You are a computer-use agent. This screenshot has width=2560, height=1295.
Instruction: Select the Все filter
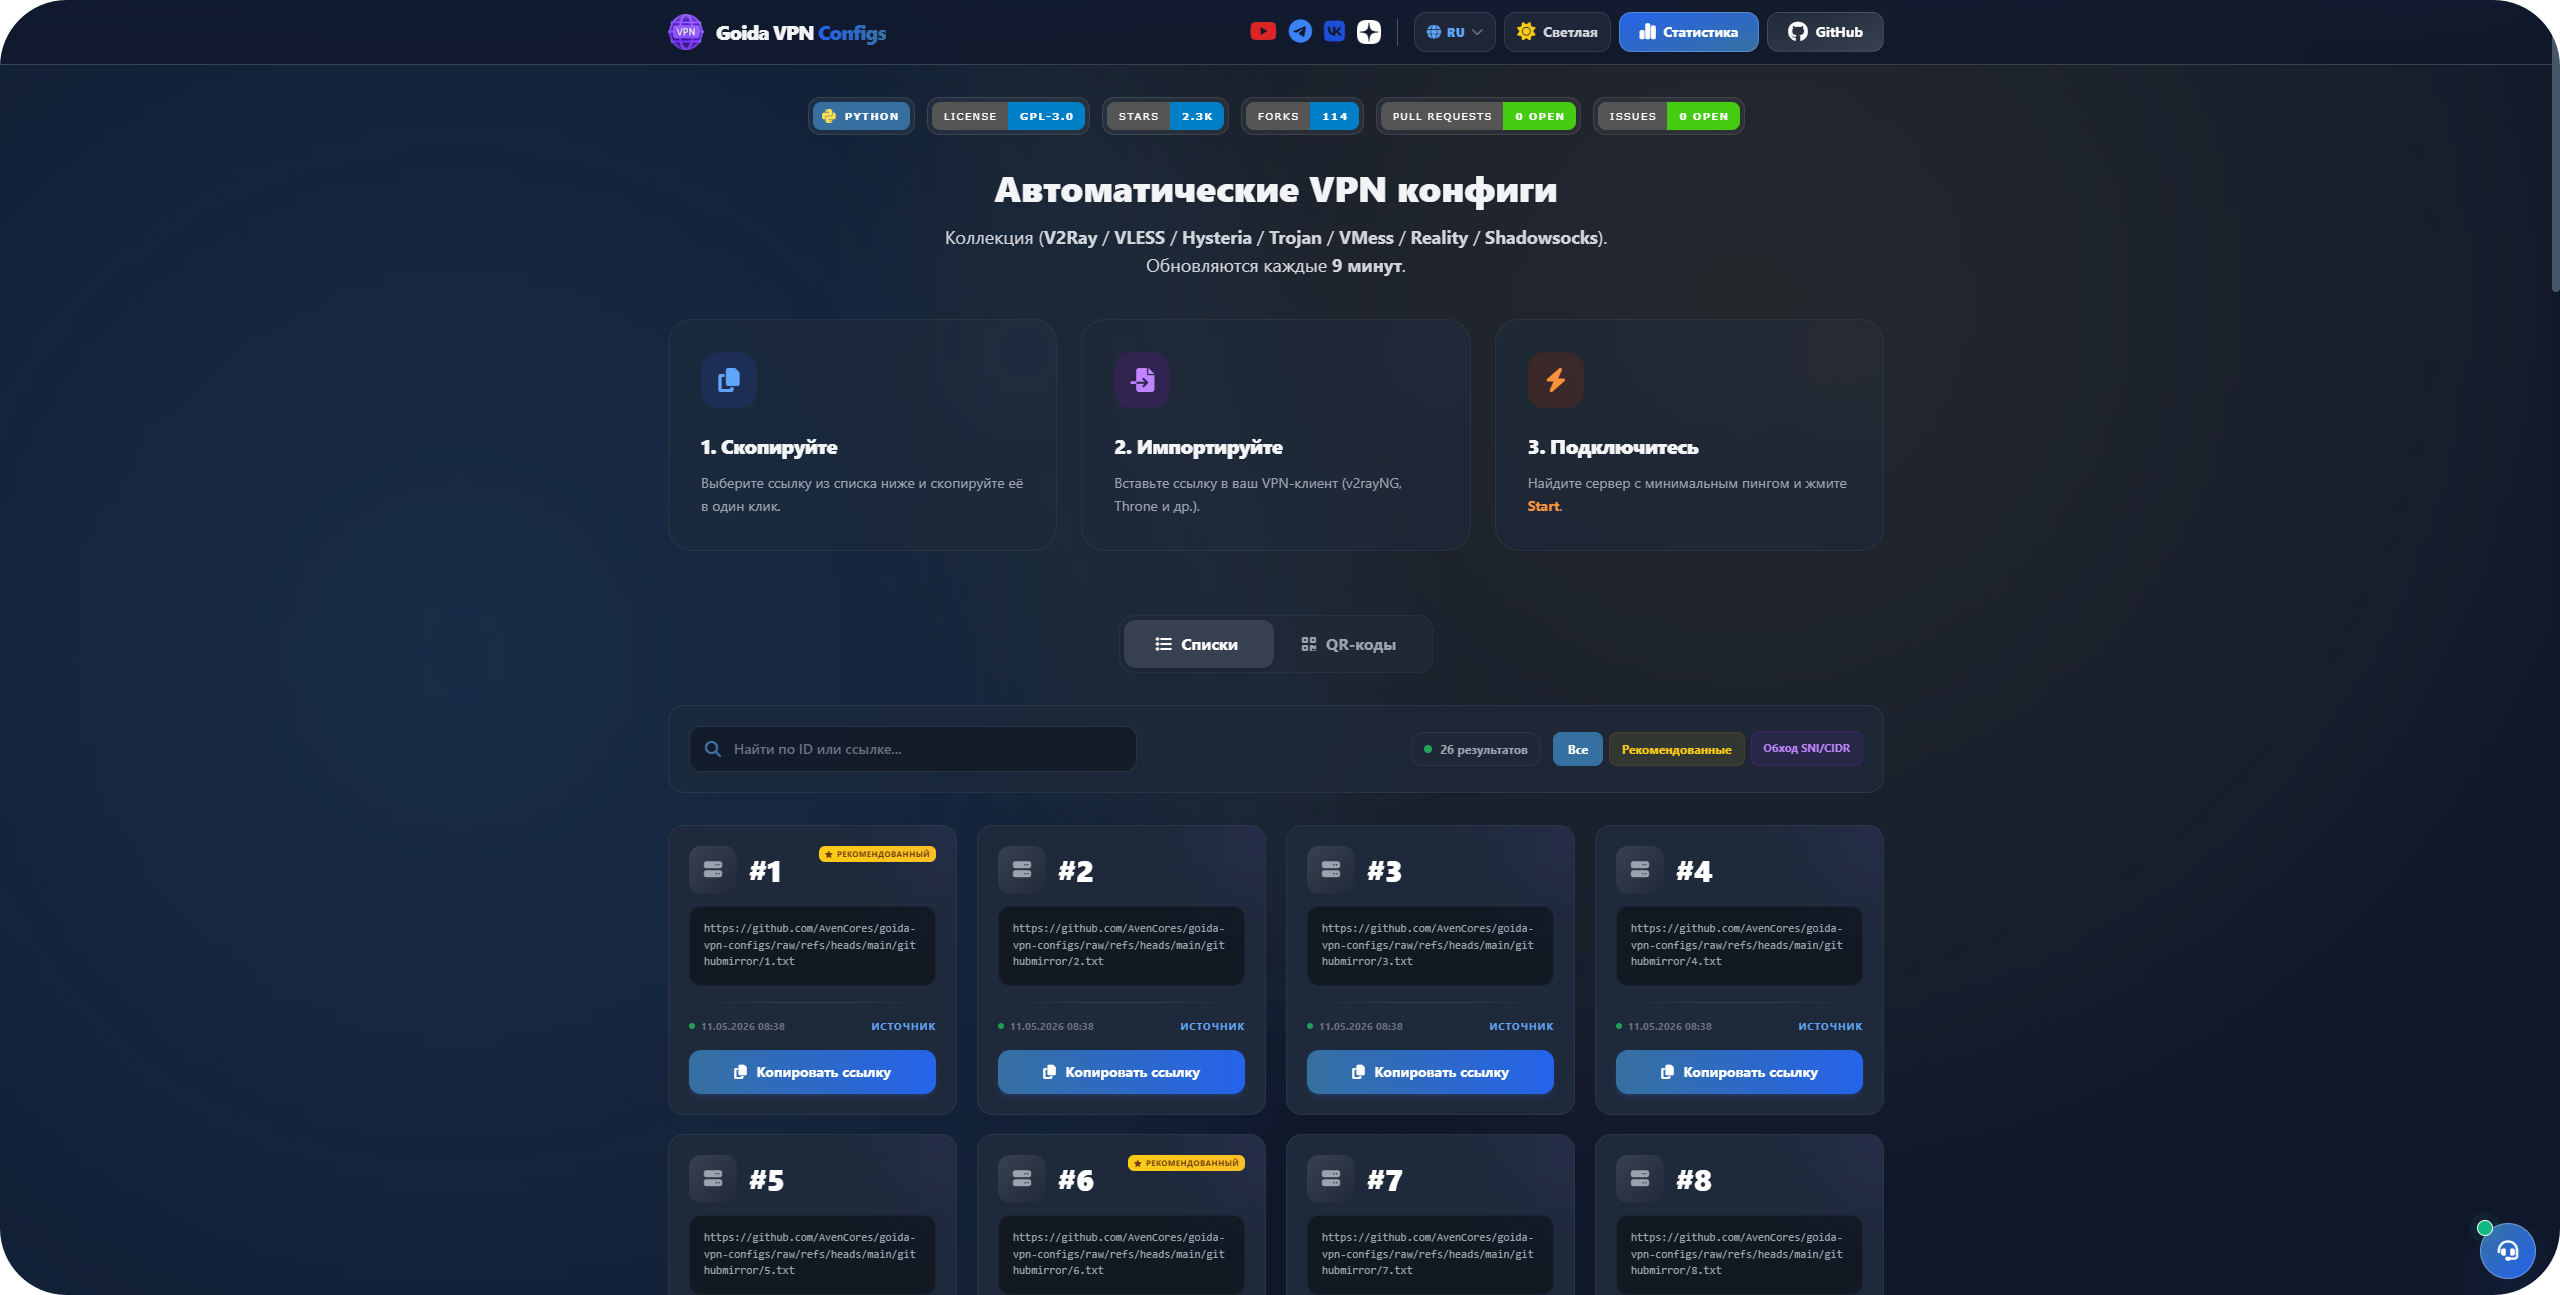click(1577, 749)
